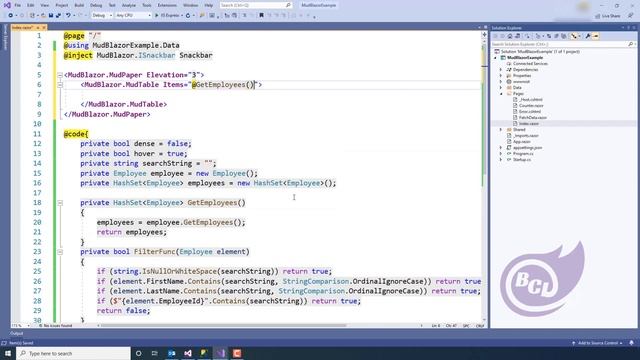Collapse the FilterFunc method outline
This screenshot has width=640, height=360.
pyautogui.click(x=60, y=252)
